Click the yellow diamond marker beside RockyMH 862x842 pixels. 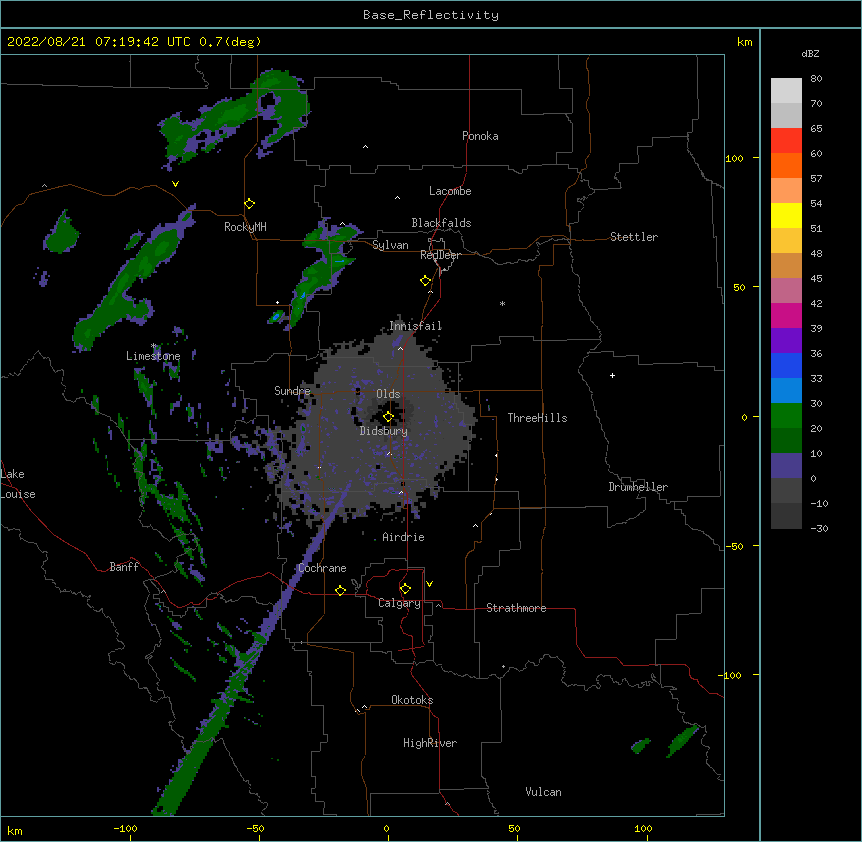pos(250,204)
